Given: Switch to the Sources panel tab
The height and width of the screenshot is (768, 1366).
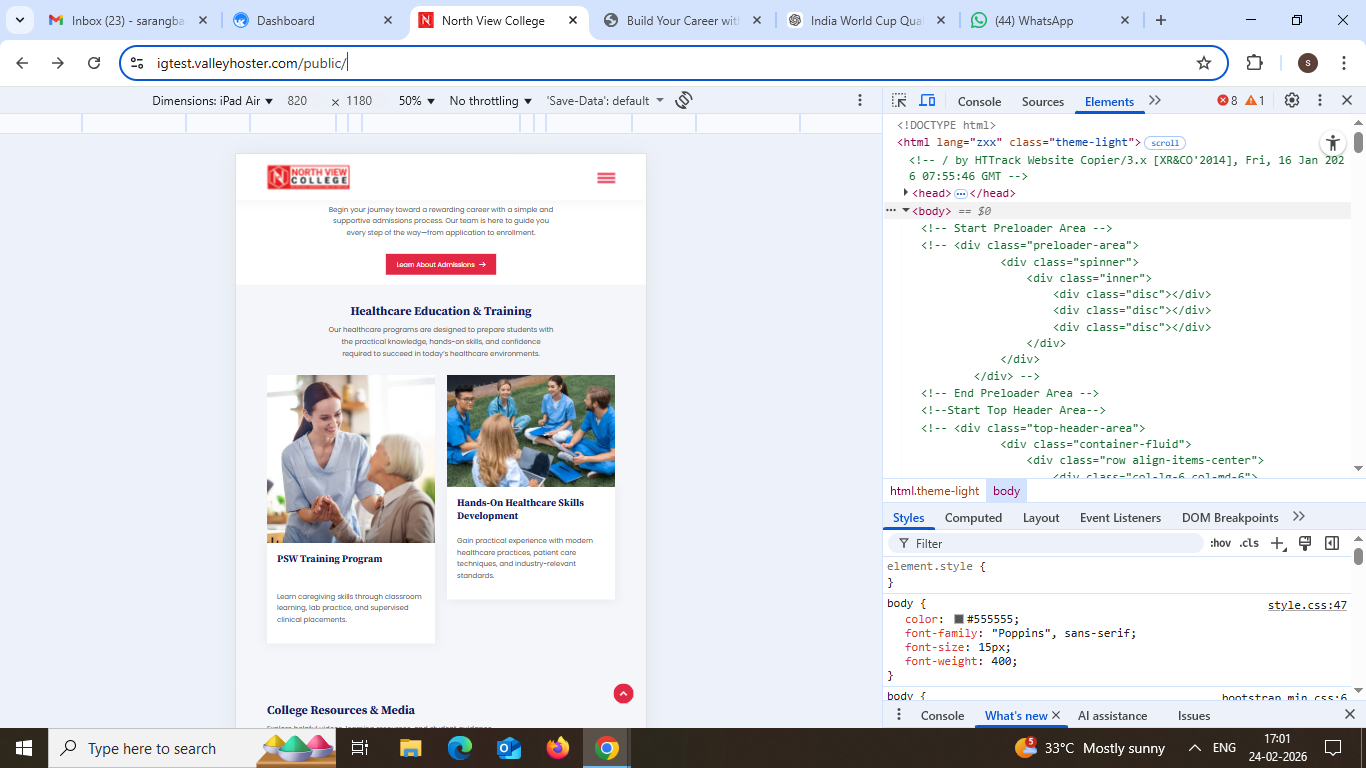Looking at the screenshot, I should 1043,102.
